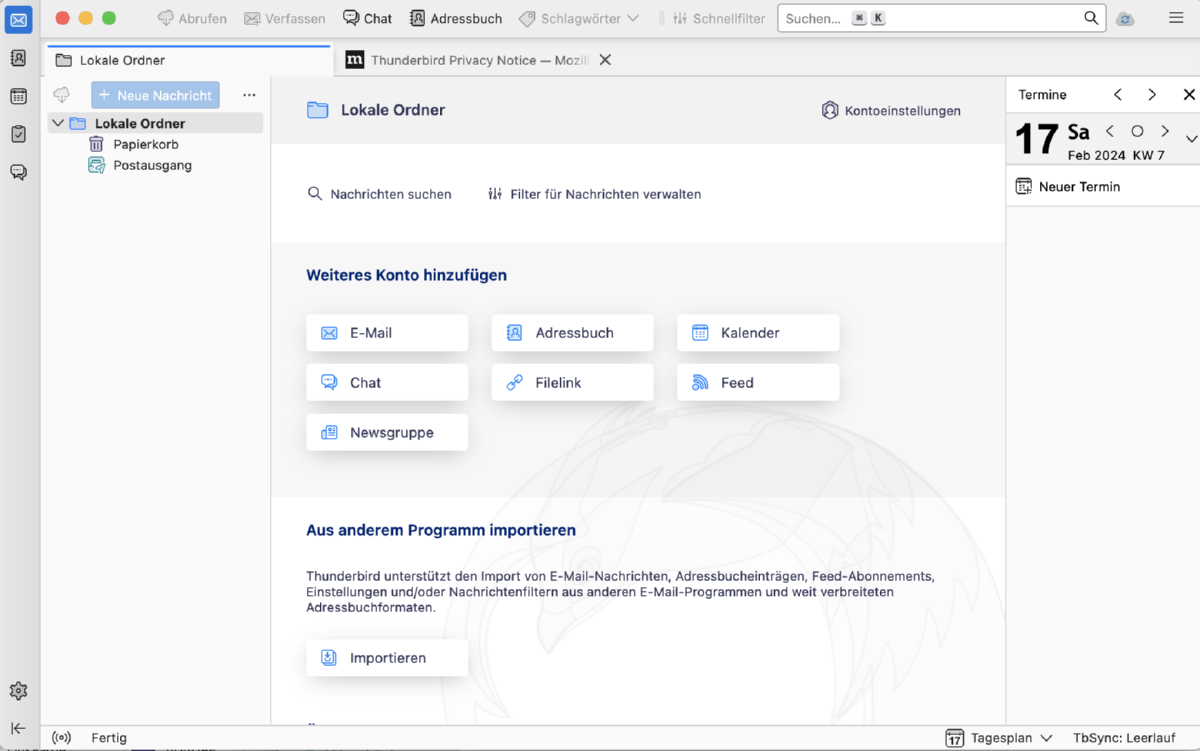Image resolution: width=1200 pixels, height=751 pixels.
Task: Expand the mini calendar chevron under Termine
Action: click(1190, 139)
